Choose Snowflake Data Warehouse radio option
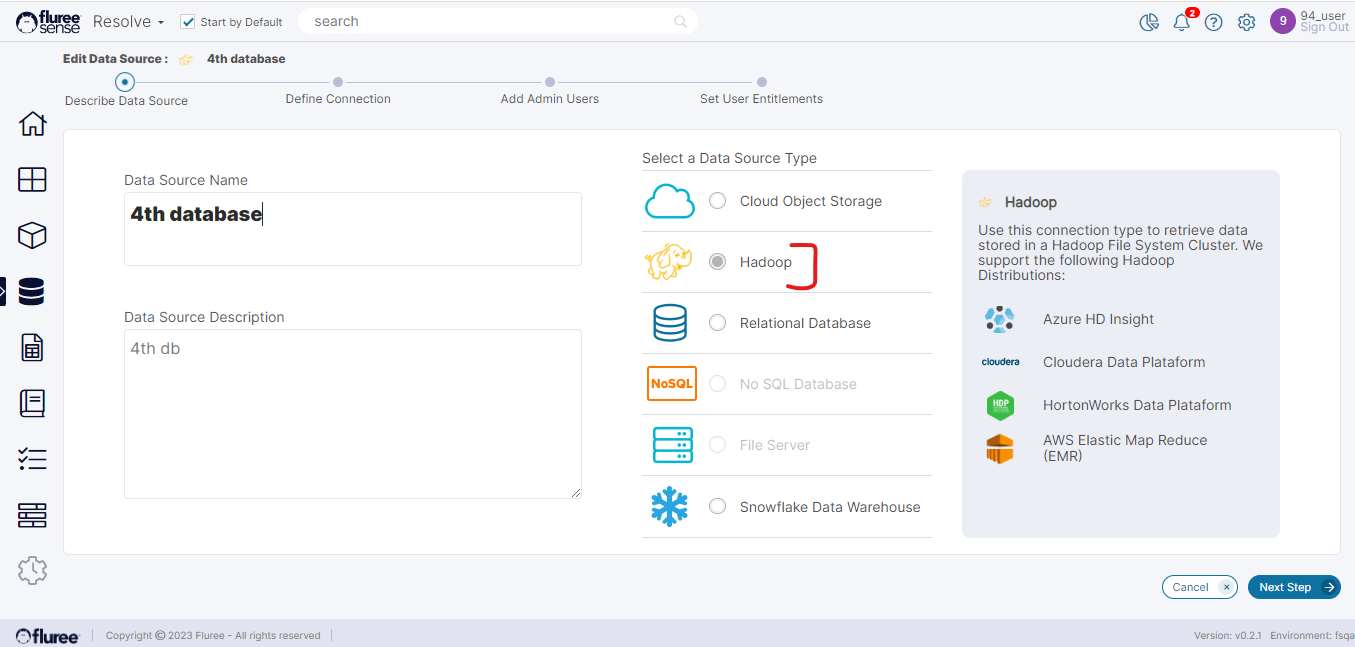The height and width of the screenshot is (647, 1355). tap(717, 507)
